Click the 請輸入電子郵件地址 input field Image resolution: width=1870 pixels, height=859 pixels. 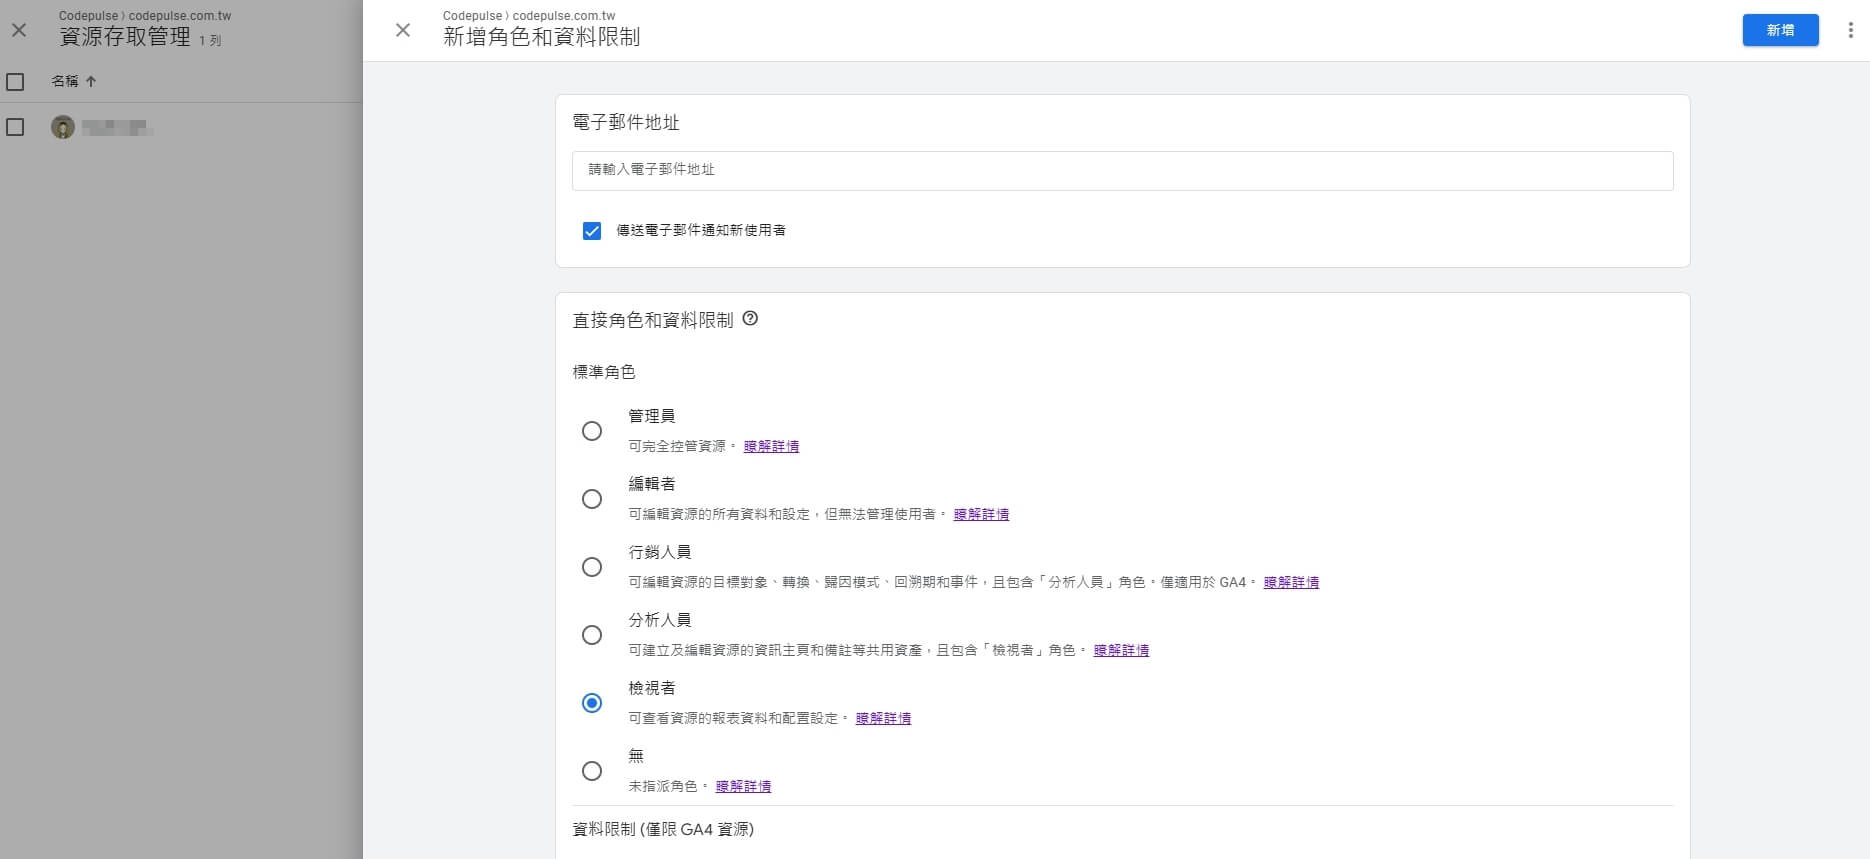pos(1122,170)
